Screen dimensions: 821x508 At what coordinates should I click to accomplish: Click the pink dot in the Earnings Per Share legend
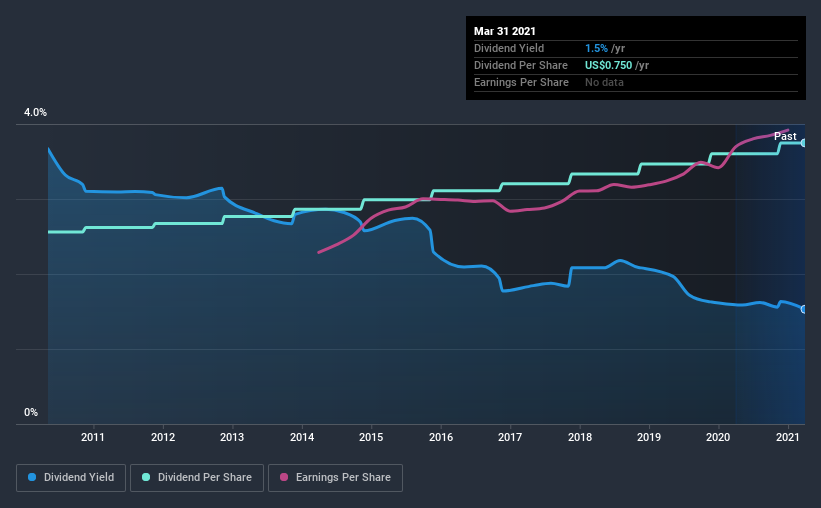pyautogui.click(x=282, y=478)
